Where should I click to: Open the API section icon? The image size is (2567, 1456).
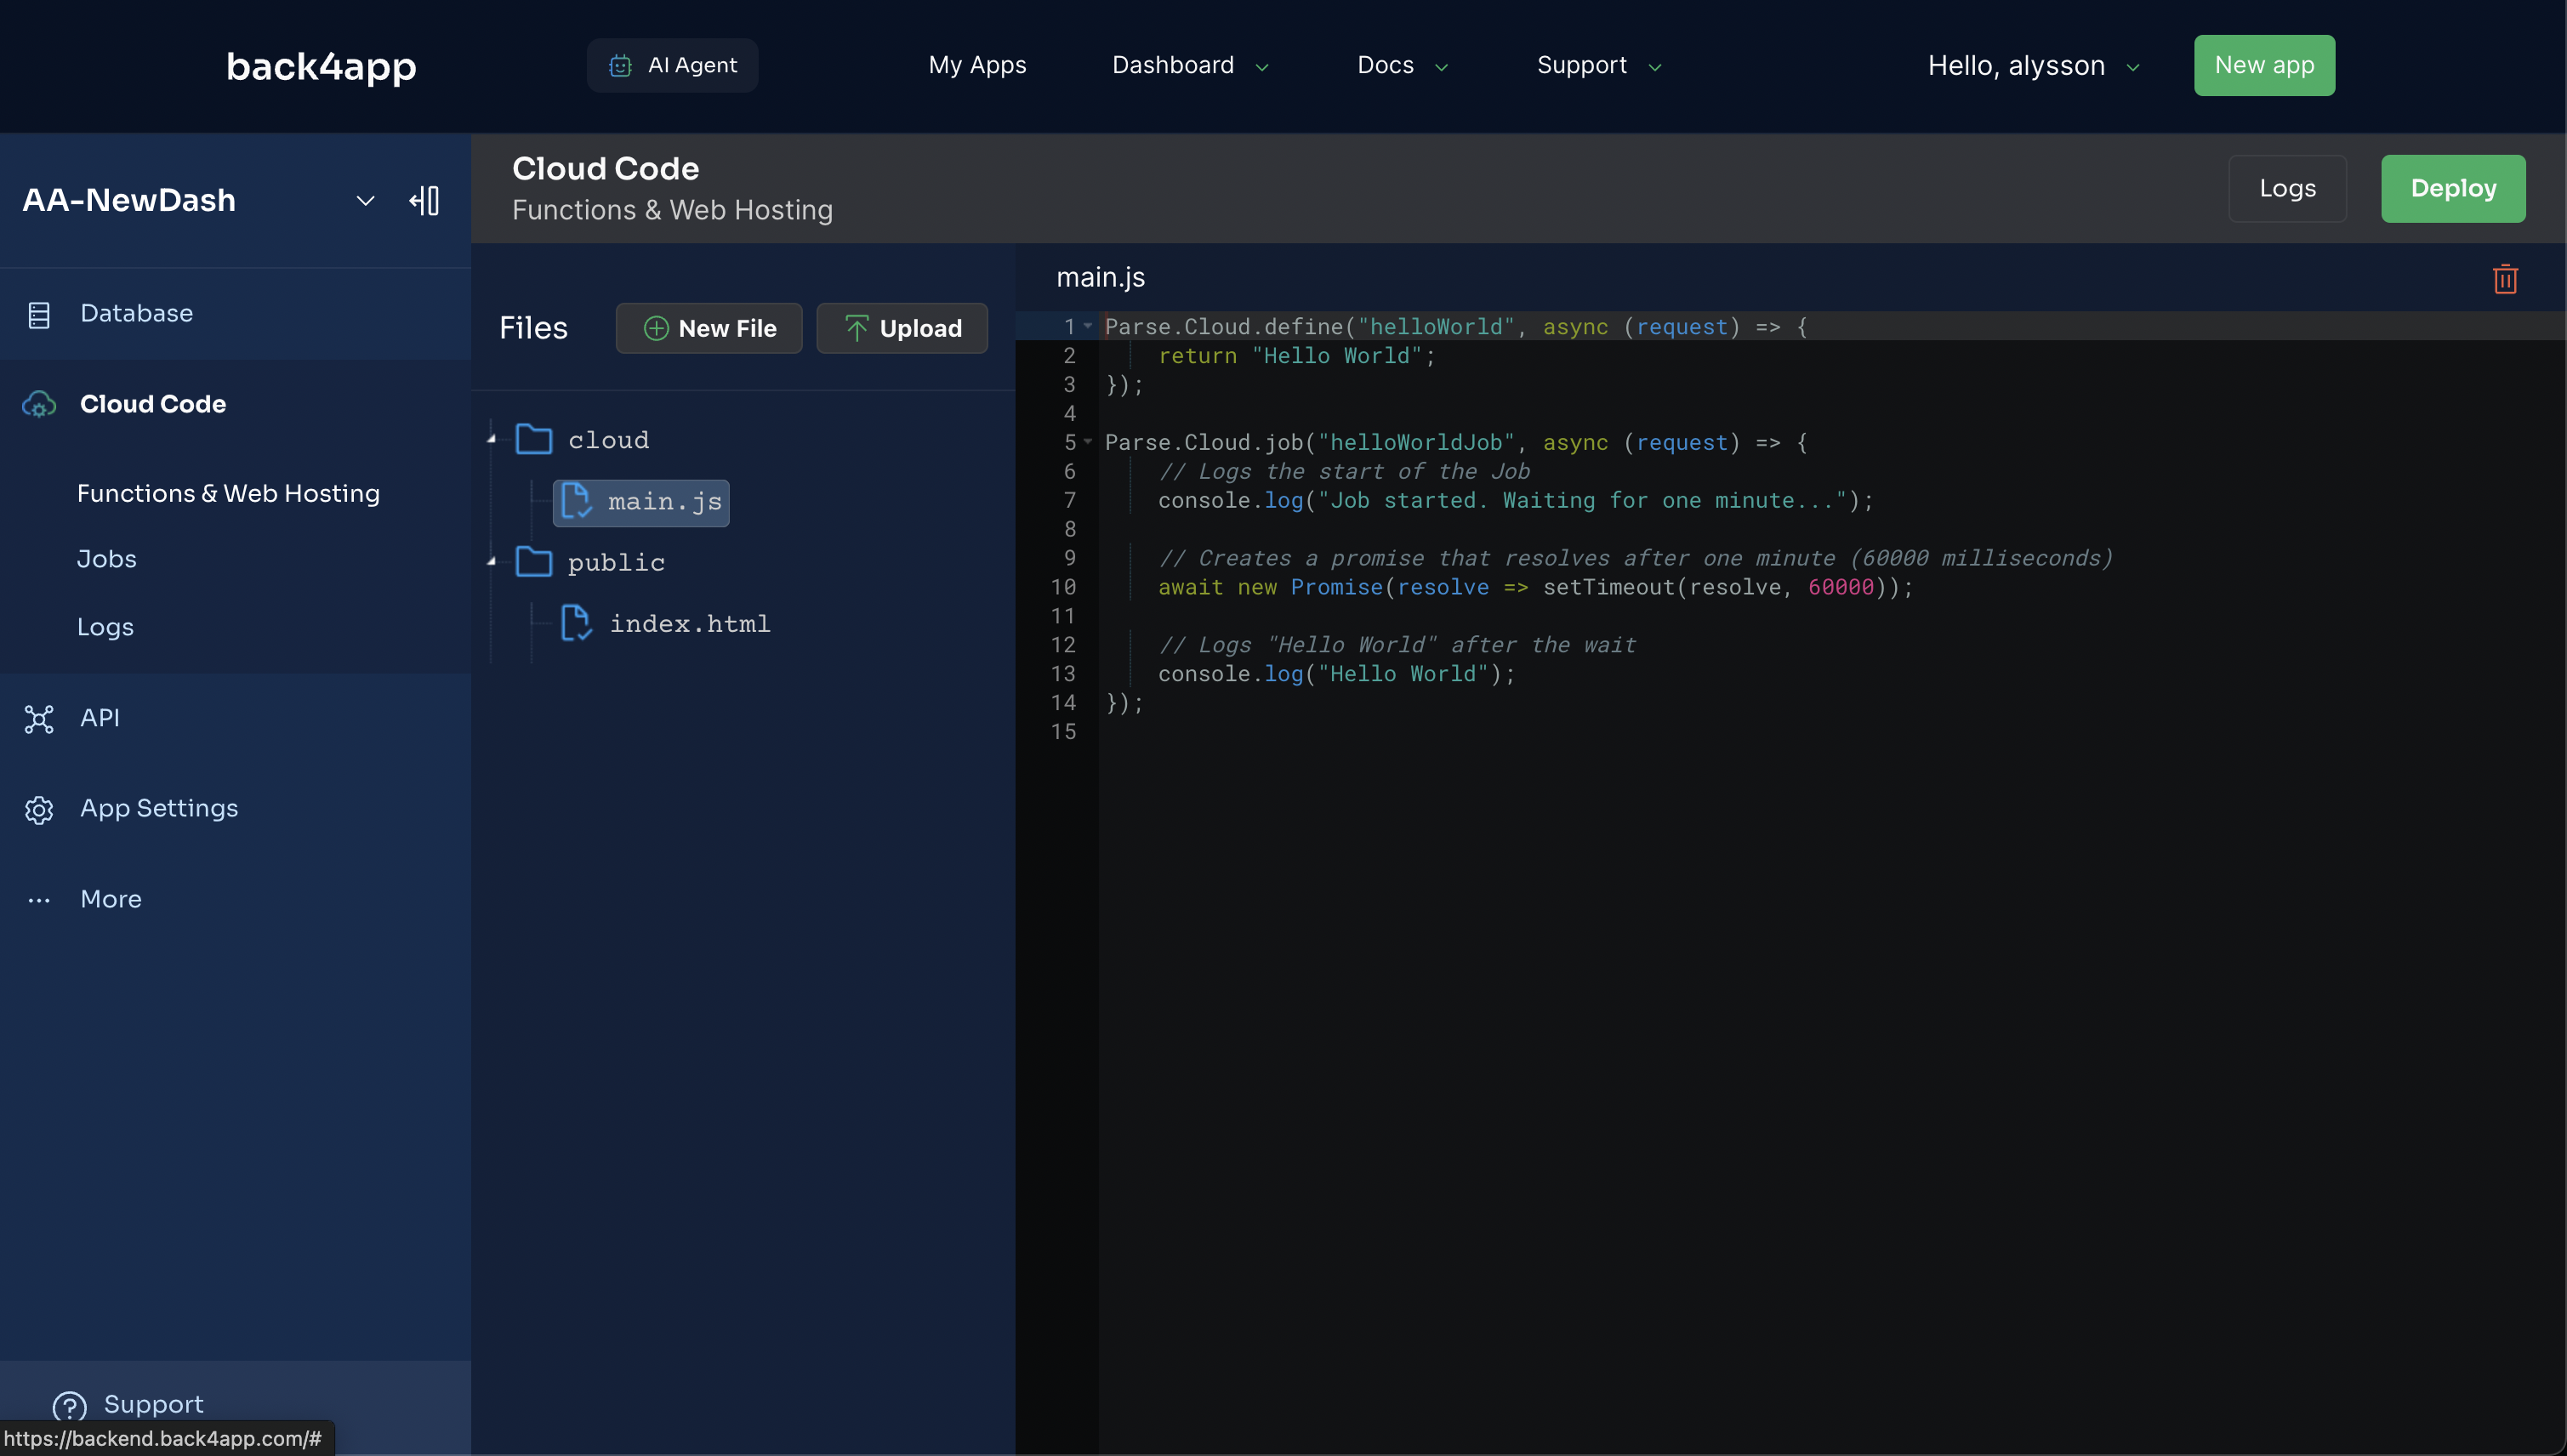point(39,719)
